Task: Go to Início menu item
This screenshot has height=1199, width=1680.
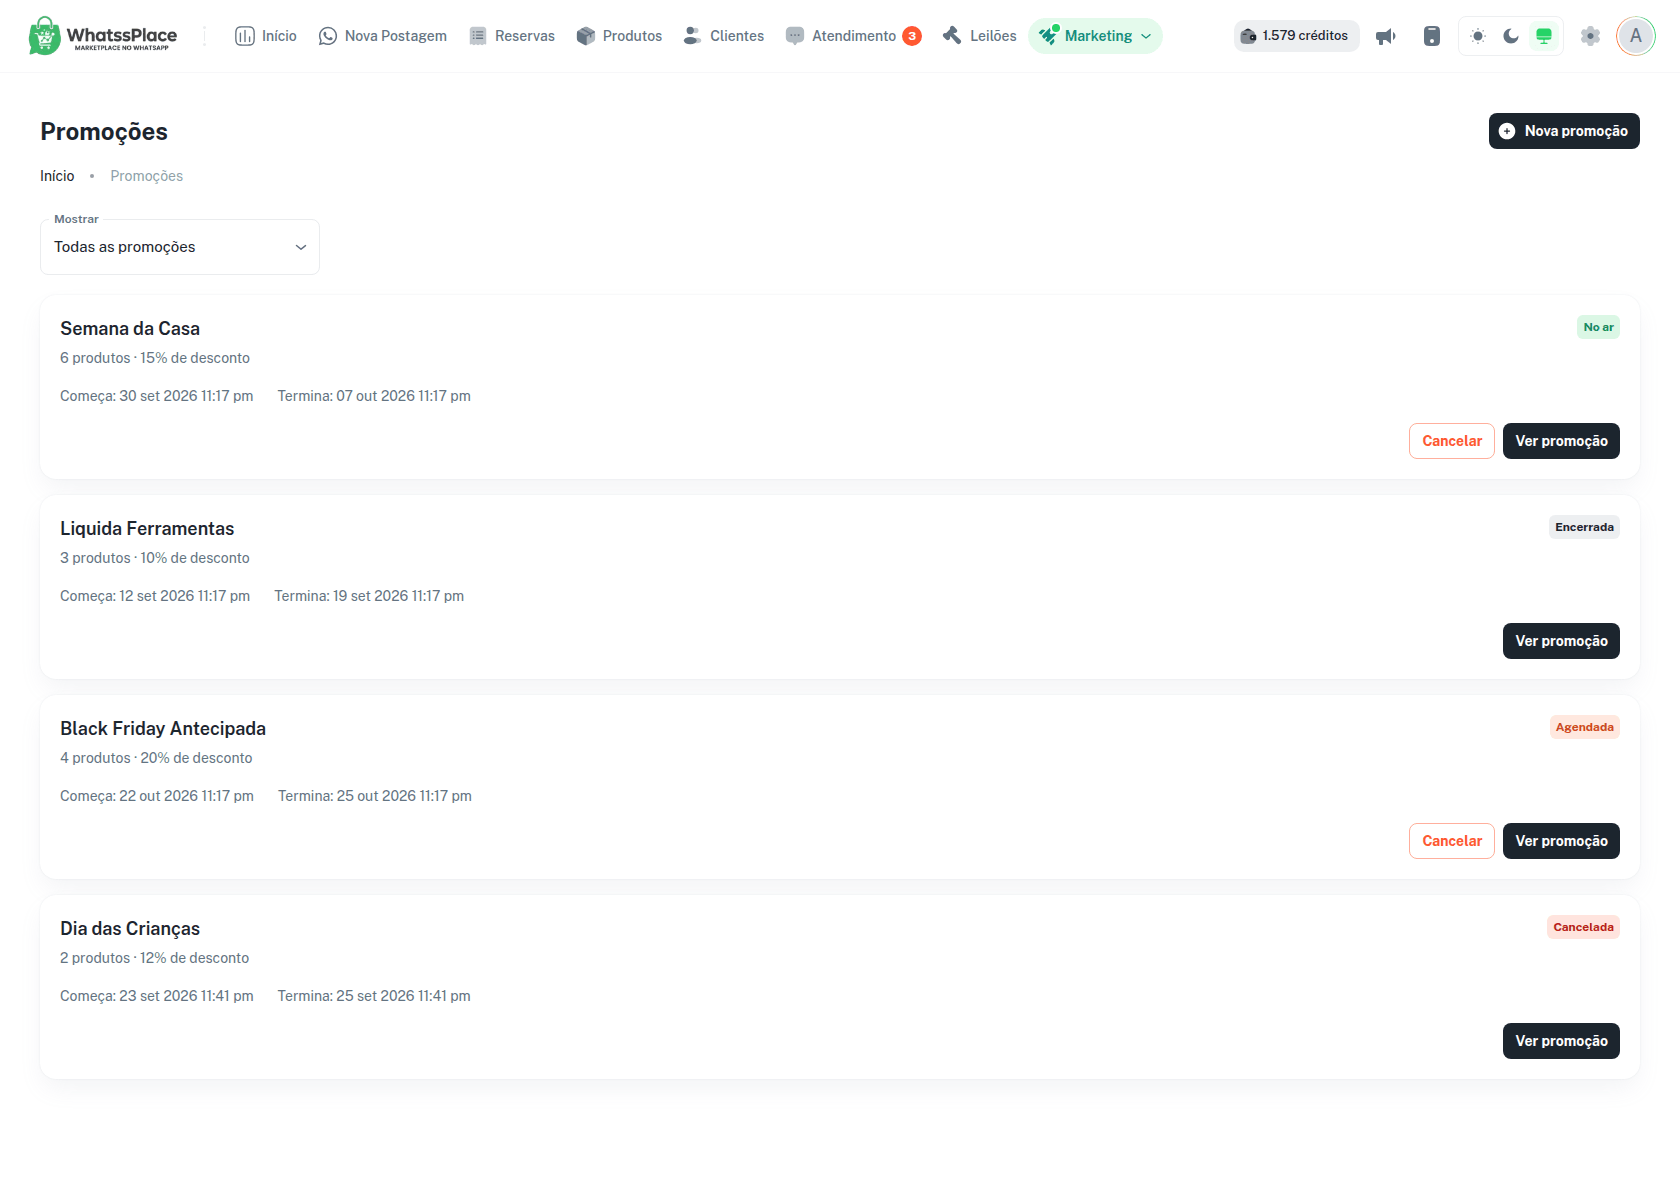Action: (x=266, y=36)
